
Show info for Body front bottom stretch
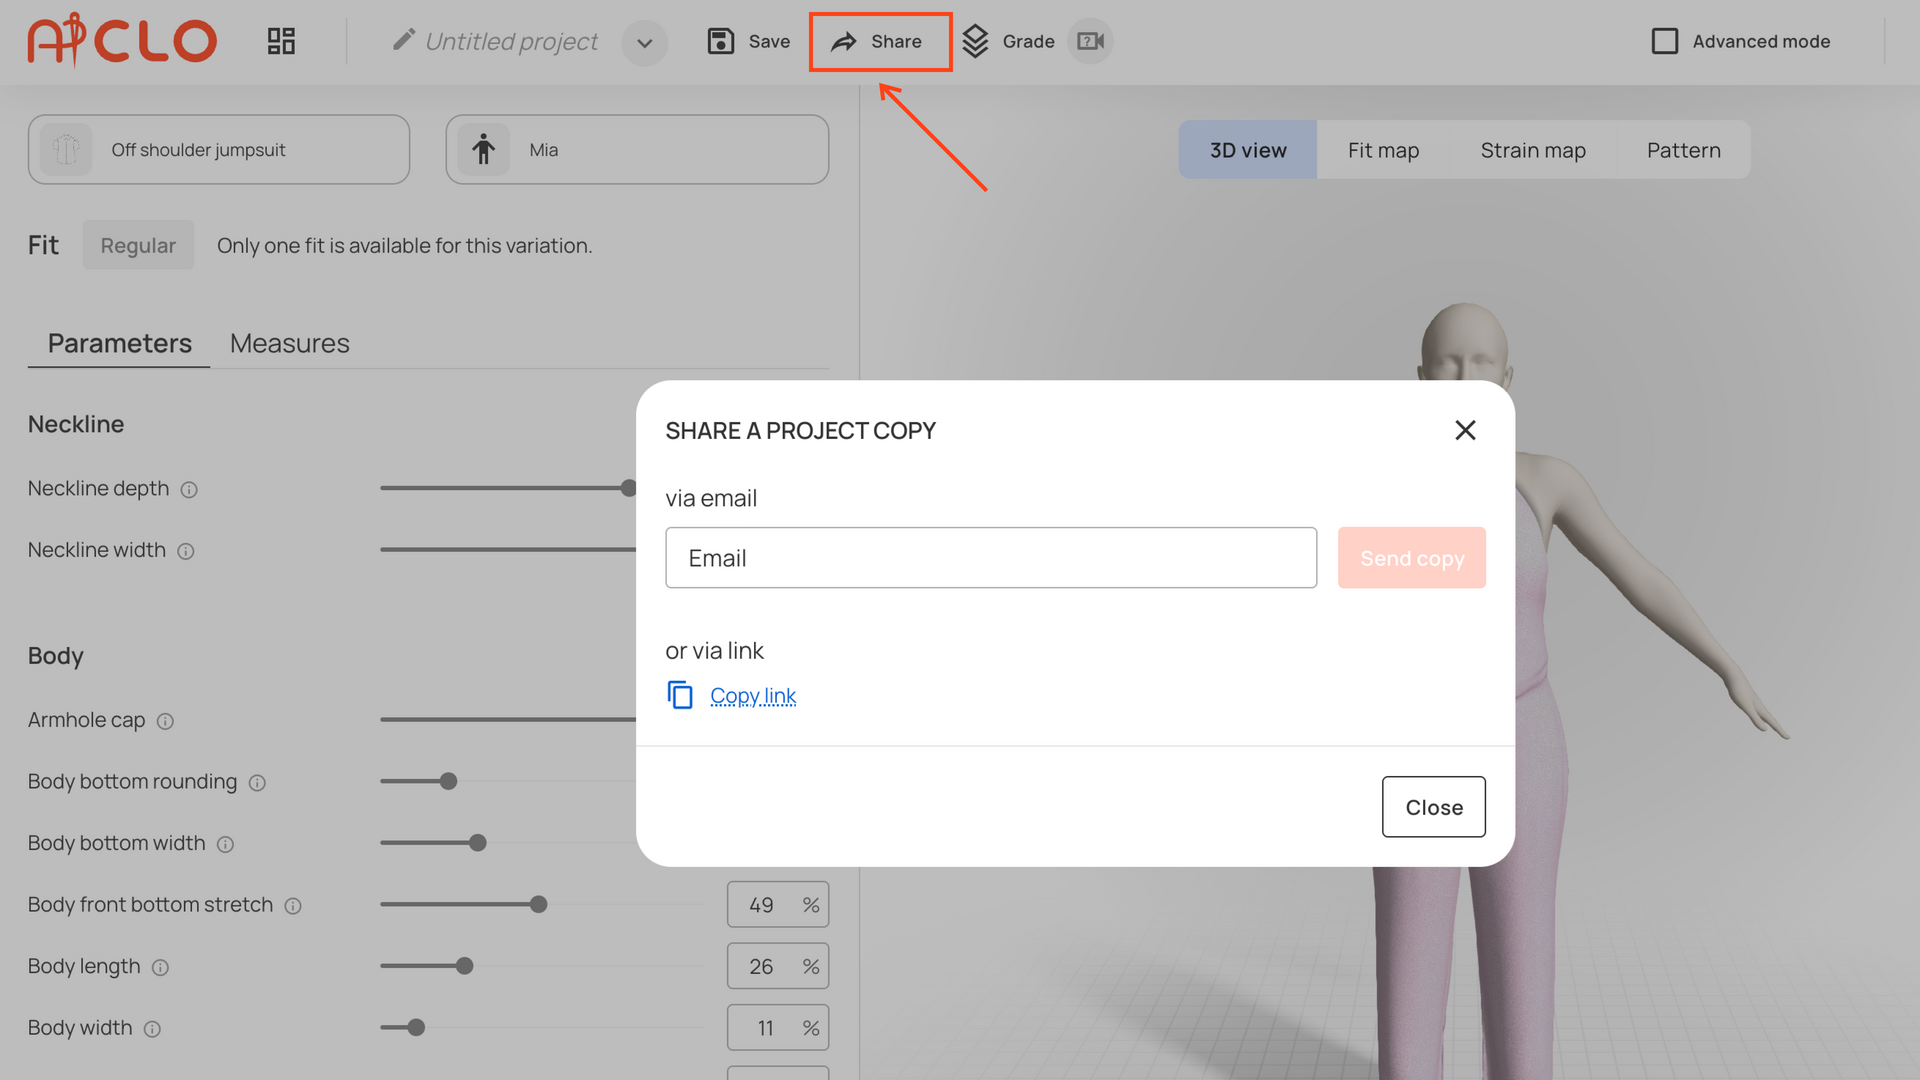[x=293, y=906]
